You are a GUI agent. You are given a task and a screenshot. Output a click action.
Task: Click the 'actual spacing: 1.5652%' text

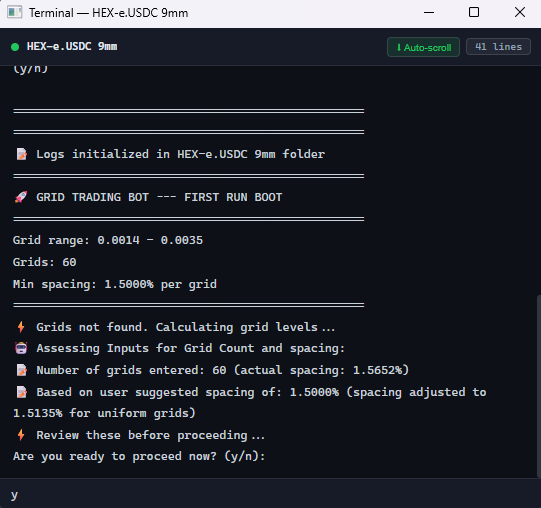pyautogui.click(x=321, y=370)
